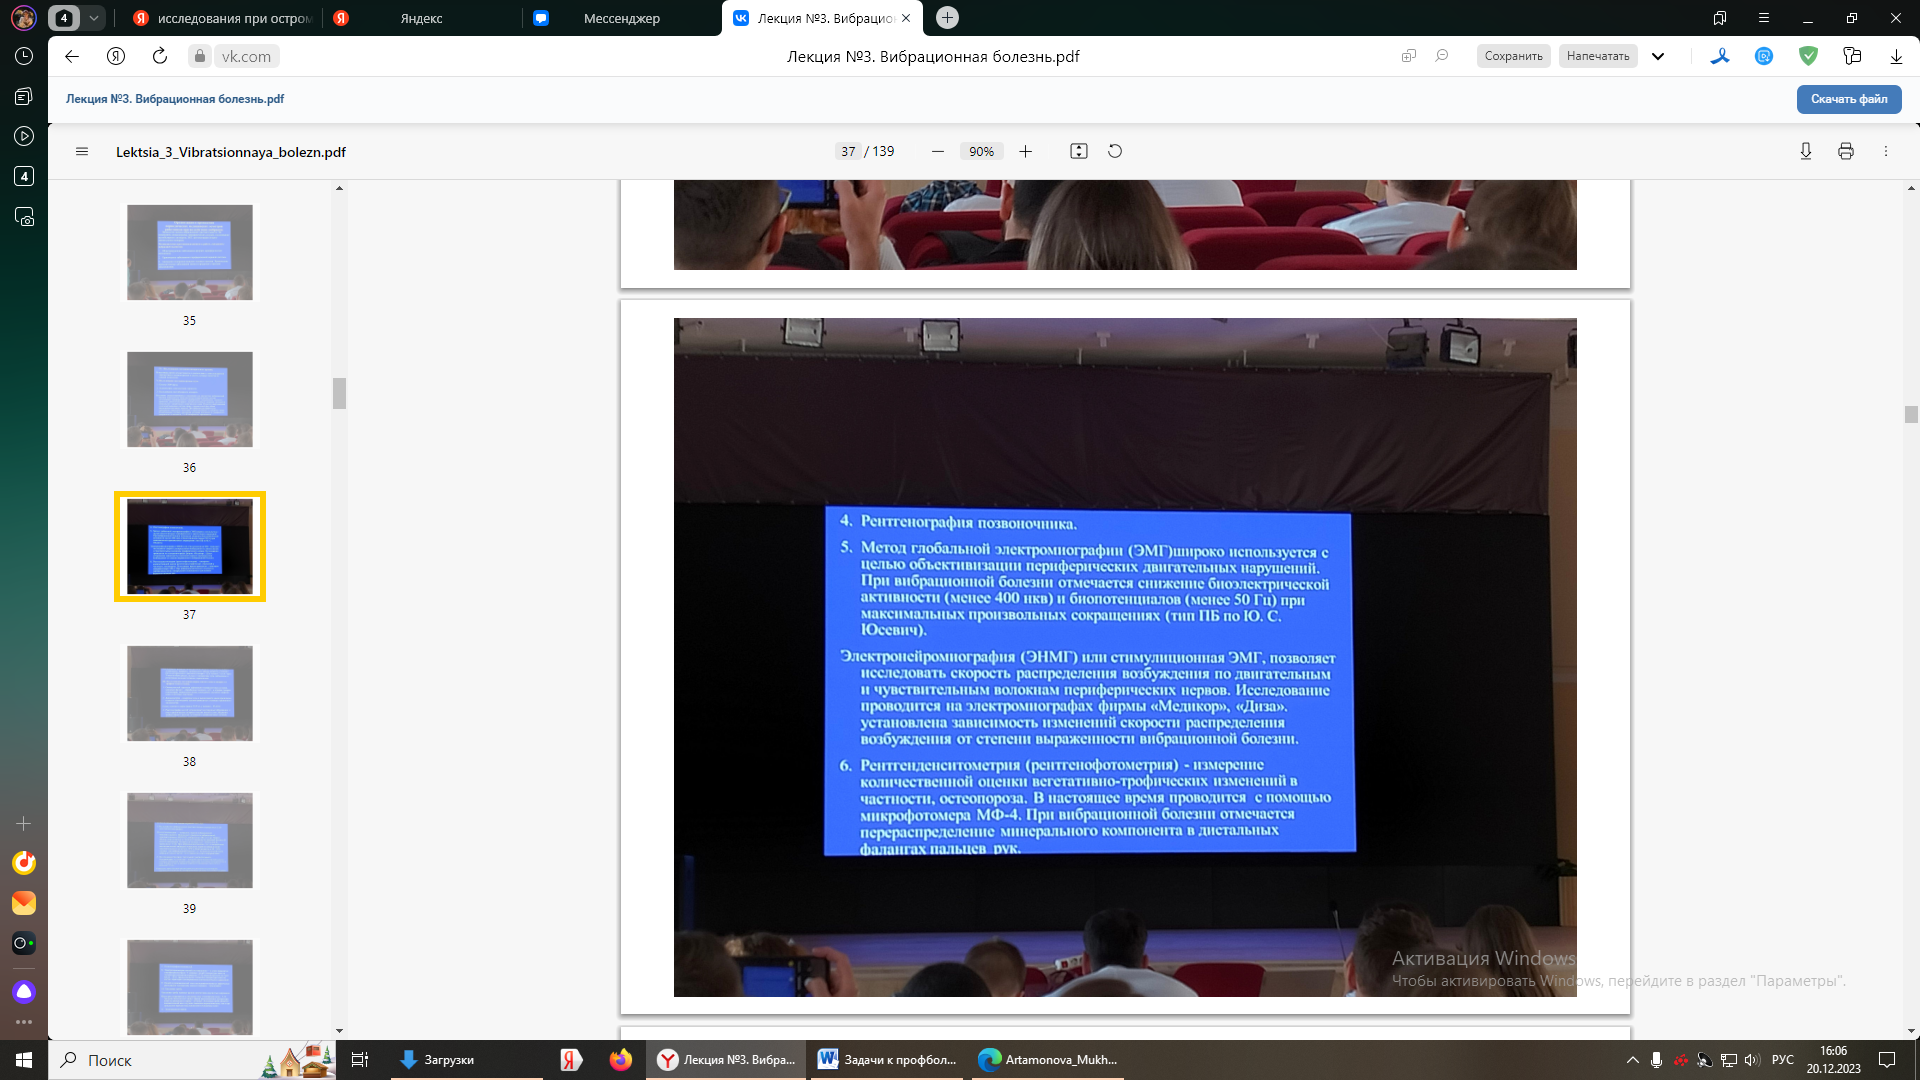Expand the tab group counter dropdown

click(93, 18)
